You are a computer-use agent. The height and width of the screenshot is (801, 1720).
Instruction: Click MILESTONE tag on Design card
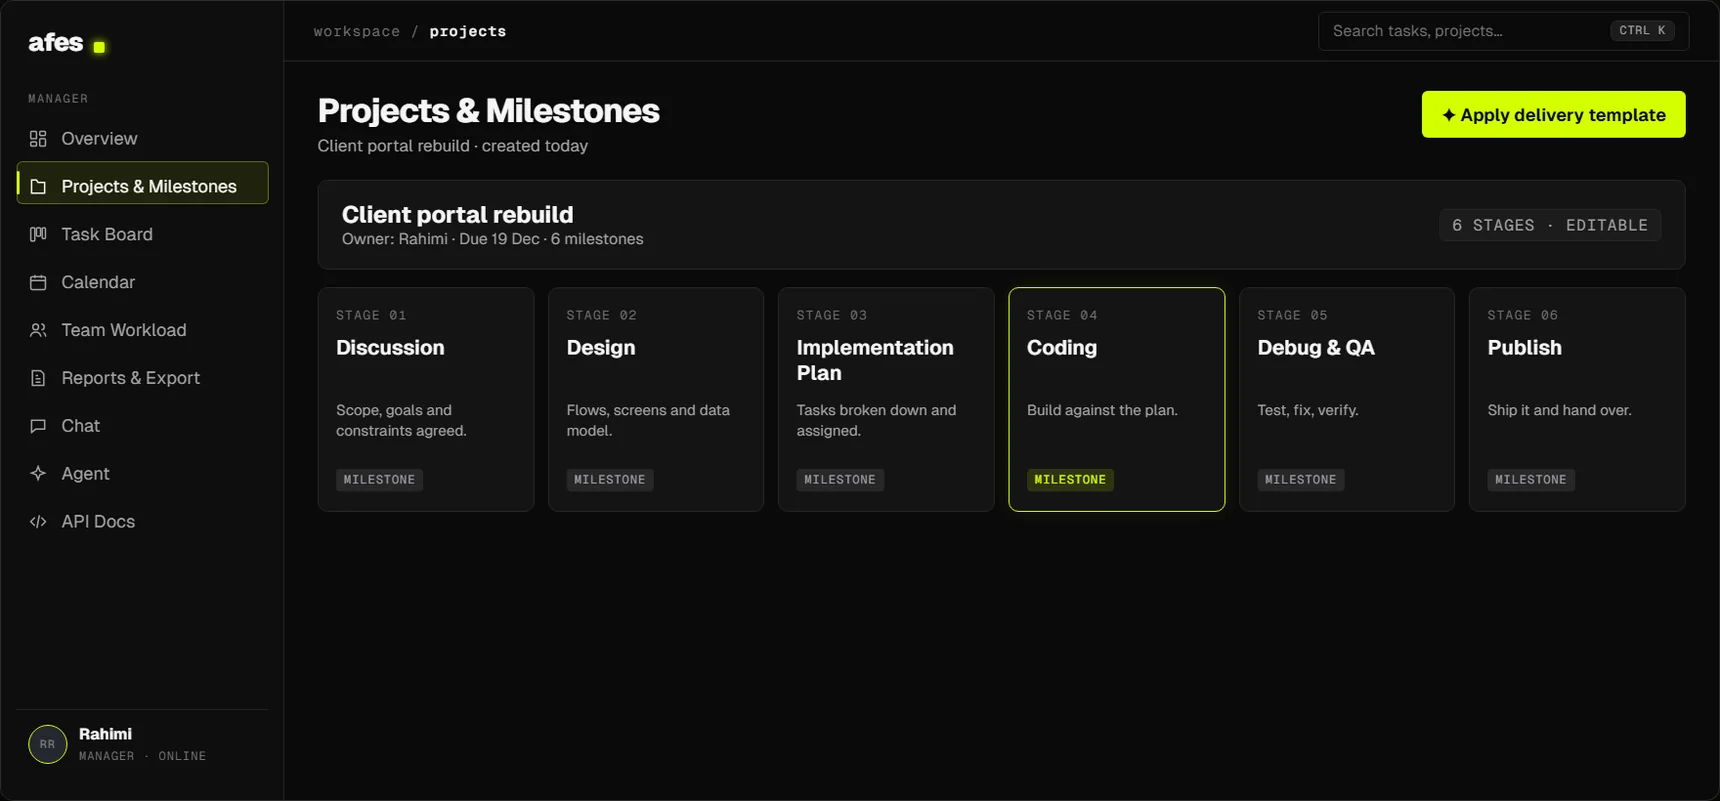[610, 480]
